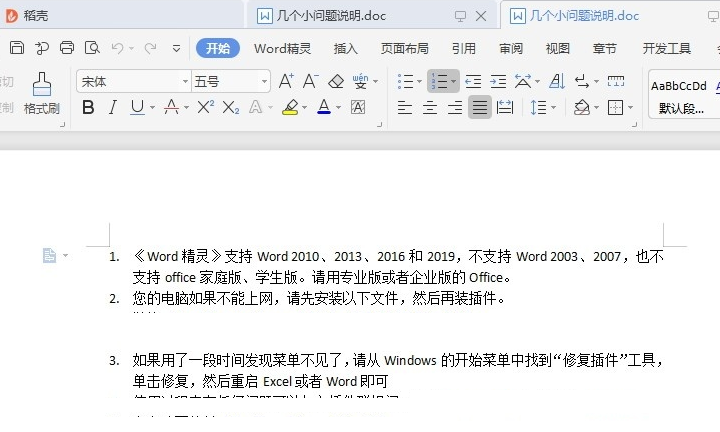Expand the line spacing dropdown arrow
This screenshot has height=432, width=720.
tap(553, 107)
